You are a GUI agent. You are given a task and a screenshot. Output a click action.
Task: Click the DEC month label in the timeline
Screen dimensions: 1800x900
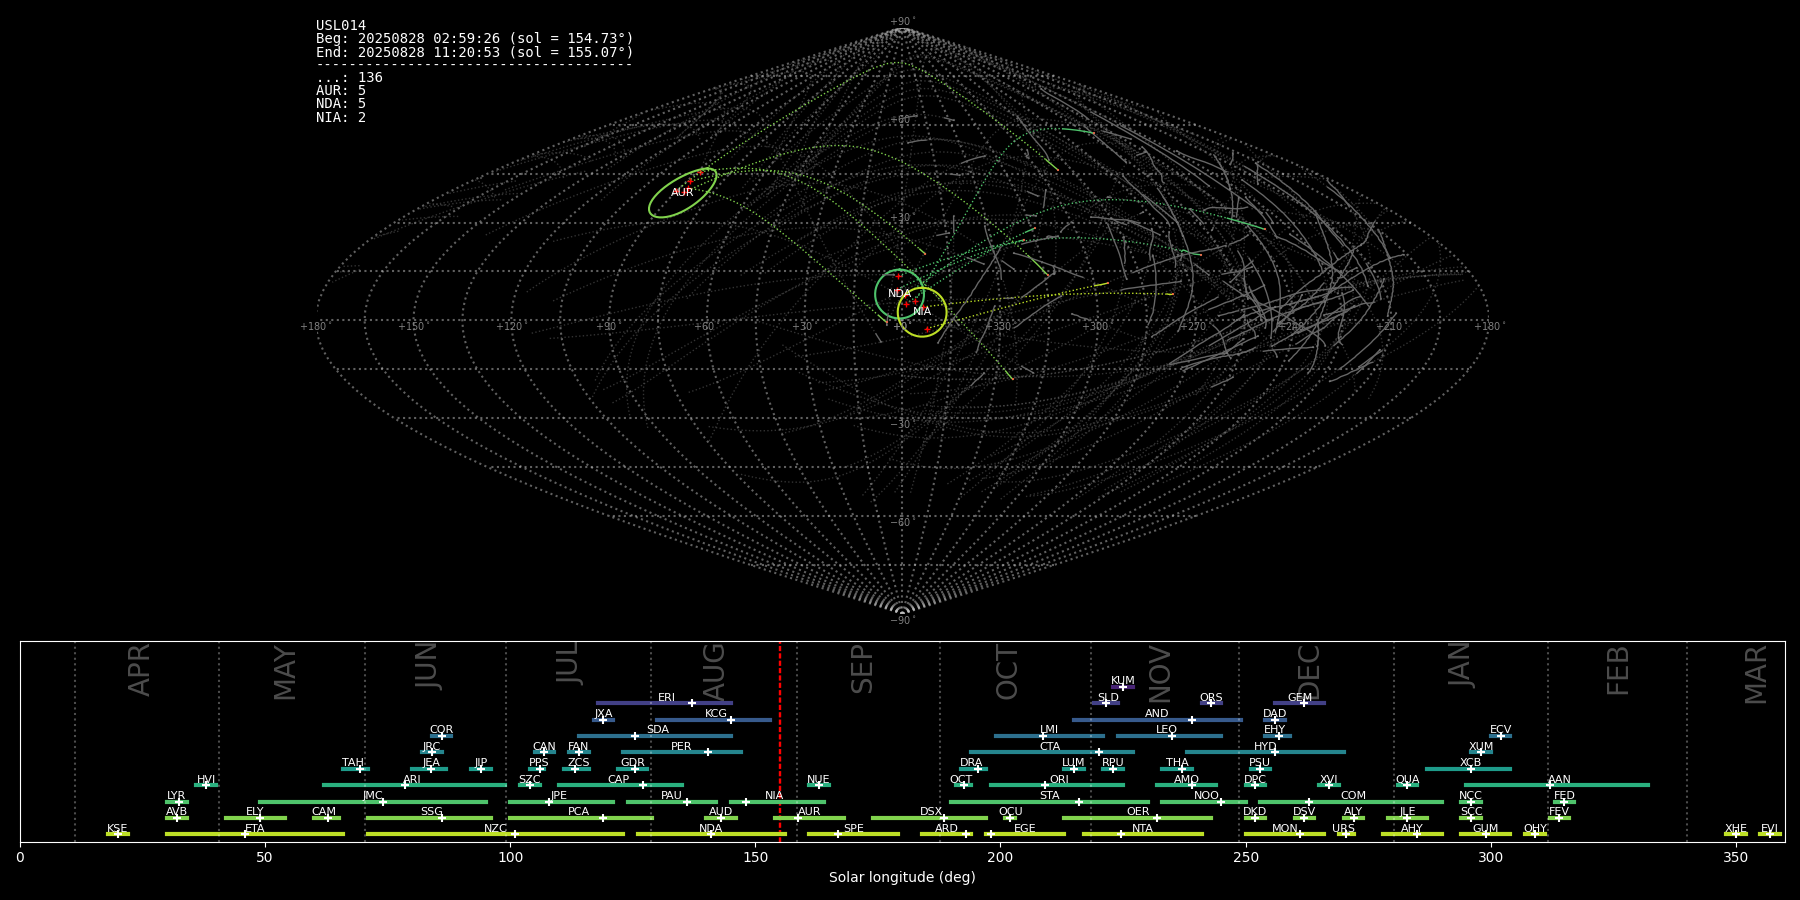1309,673
